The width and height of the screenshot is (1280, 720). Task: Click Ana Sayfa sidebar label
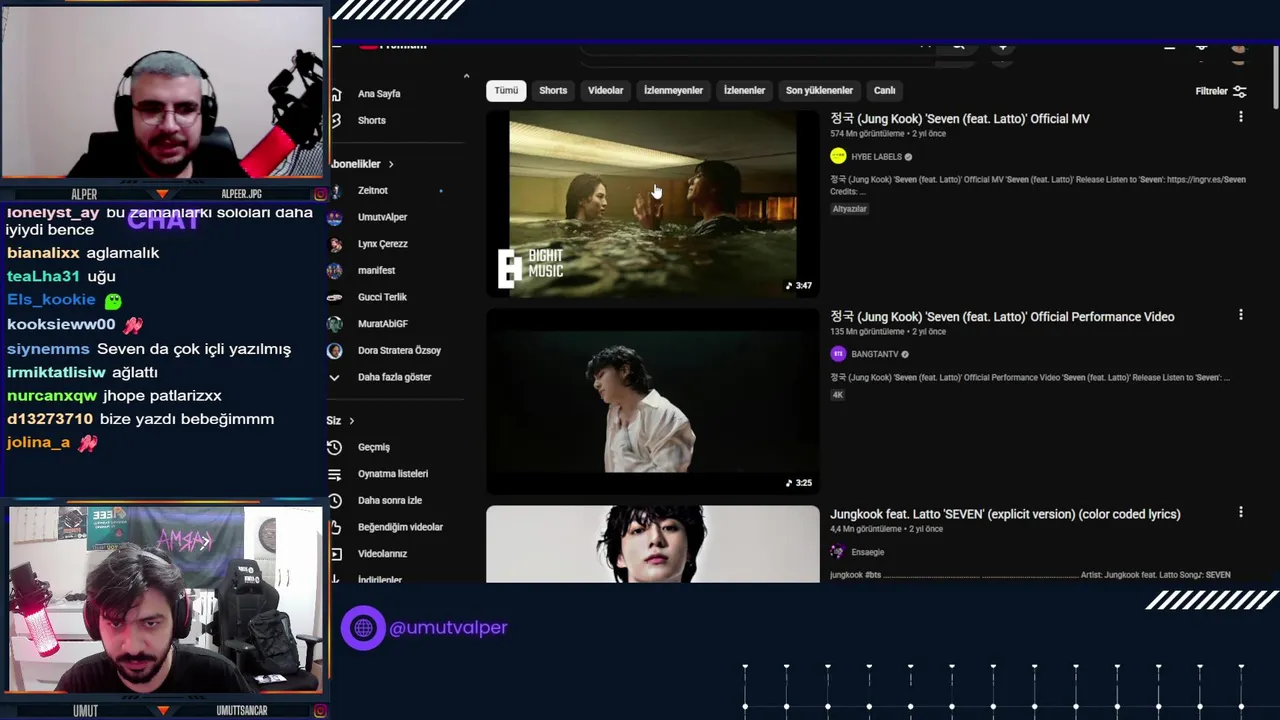tap(379, 94)
